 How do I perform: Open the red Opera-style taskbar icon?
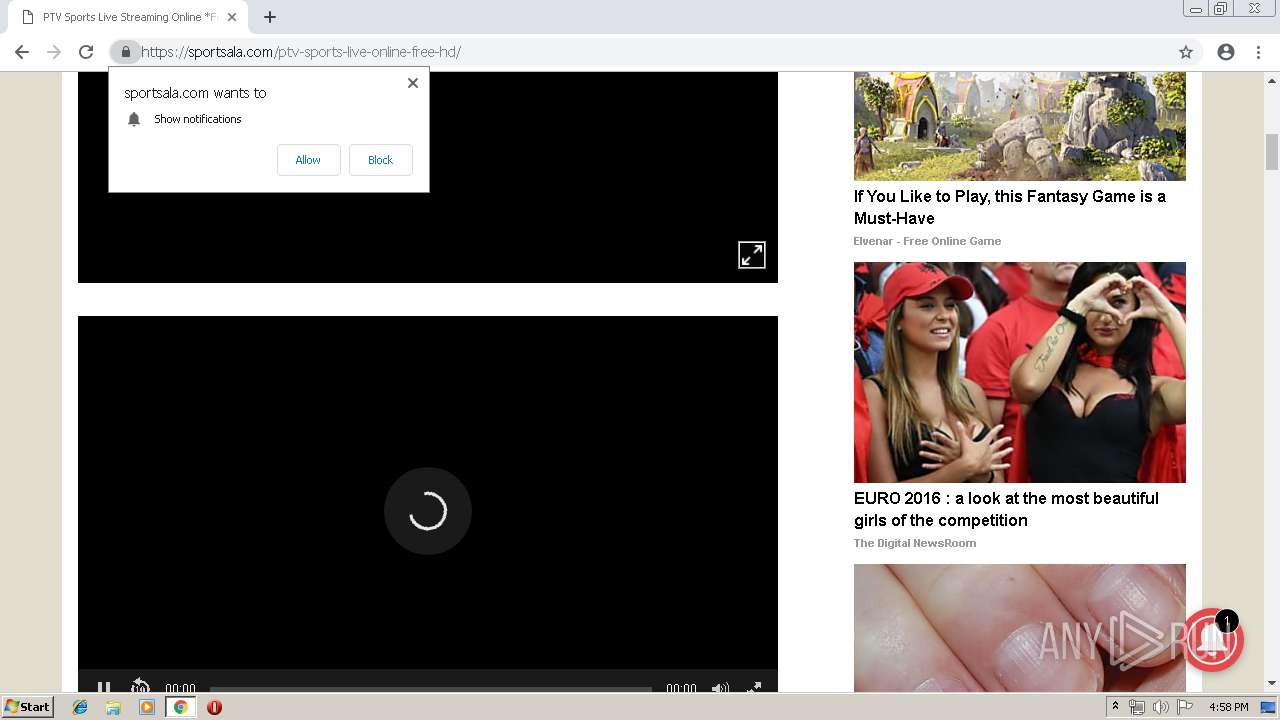[x=214, y=707]
